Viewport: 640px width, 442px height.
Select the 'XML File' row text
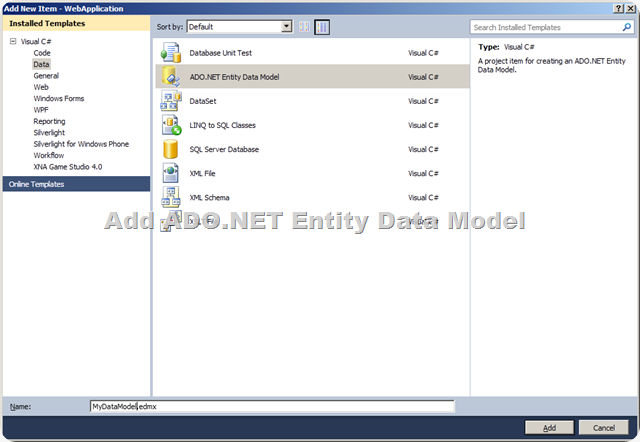(x=202, y=173)
